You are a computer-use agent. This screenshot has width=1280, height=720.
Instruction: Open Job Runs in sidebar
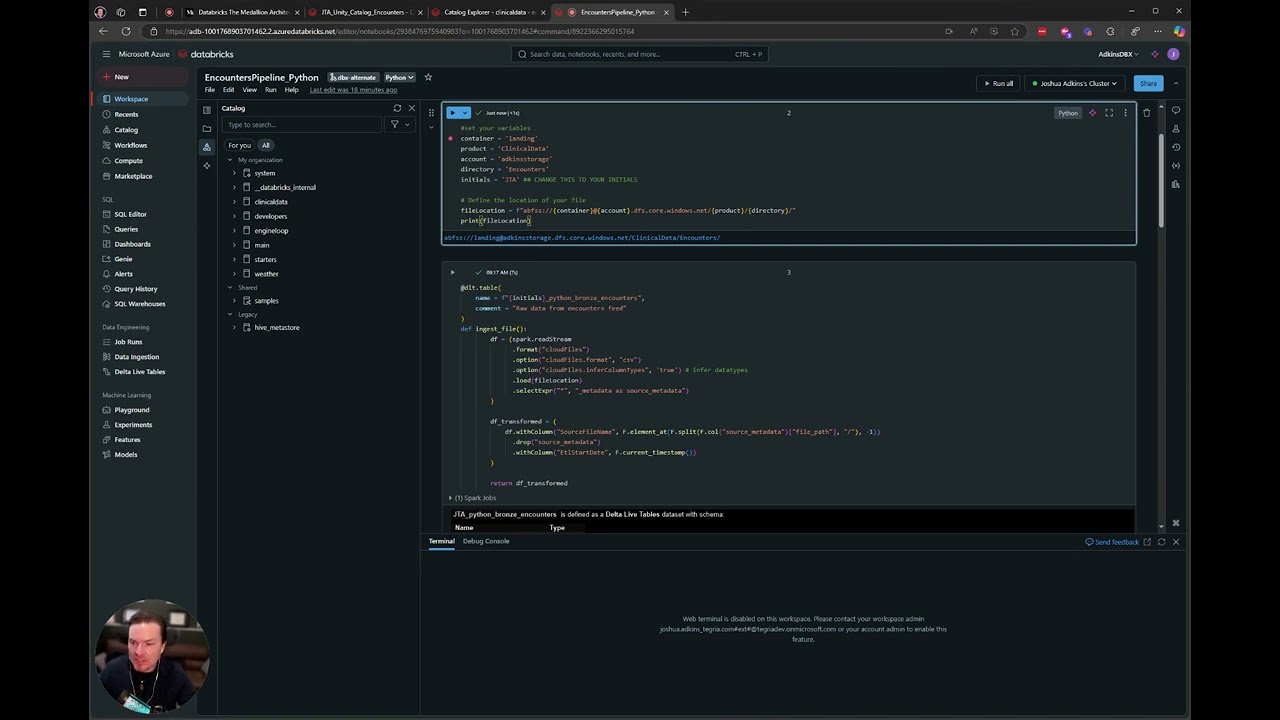tap(128, 342)
